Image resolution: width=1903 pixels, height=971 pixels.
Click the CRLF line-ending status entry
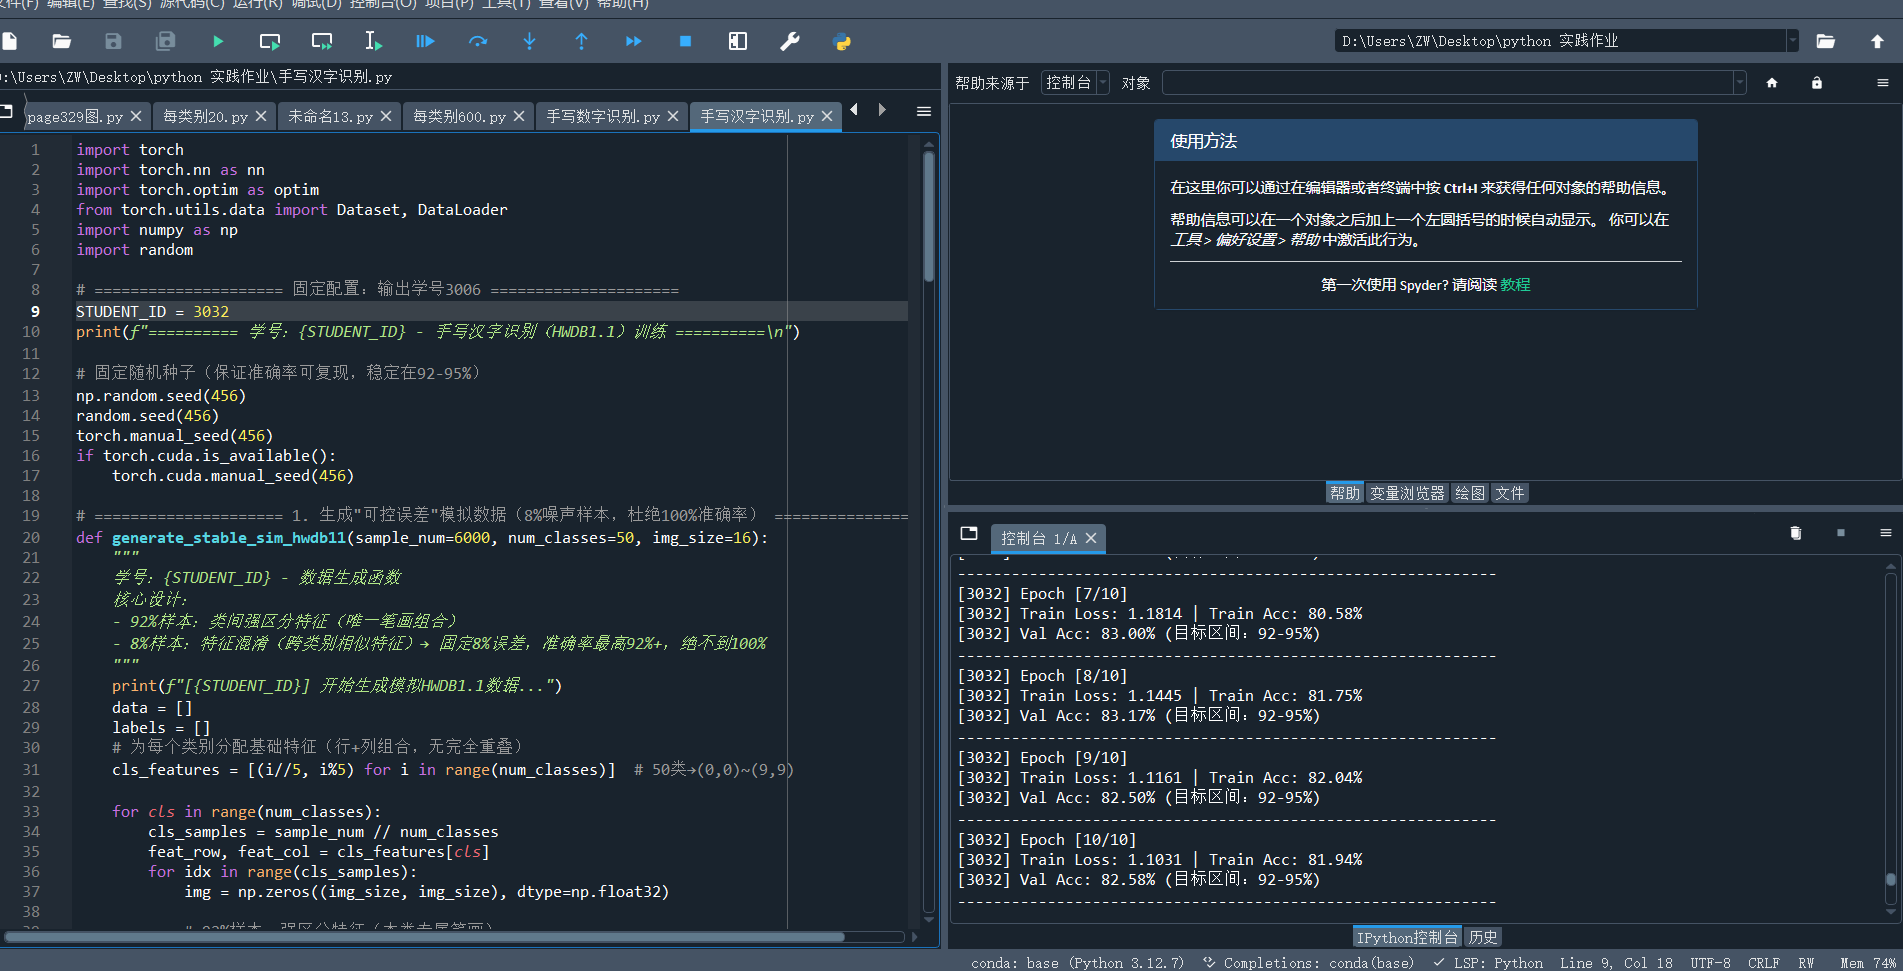click(x=1764, y=963)
